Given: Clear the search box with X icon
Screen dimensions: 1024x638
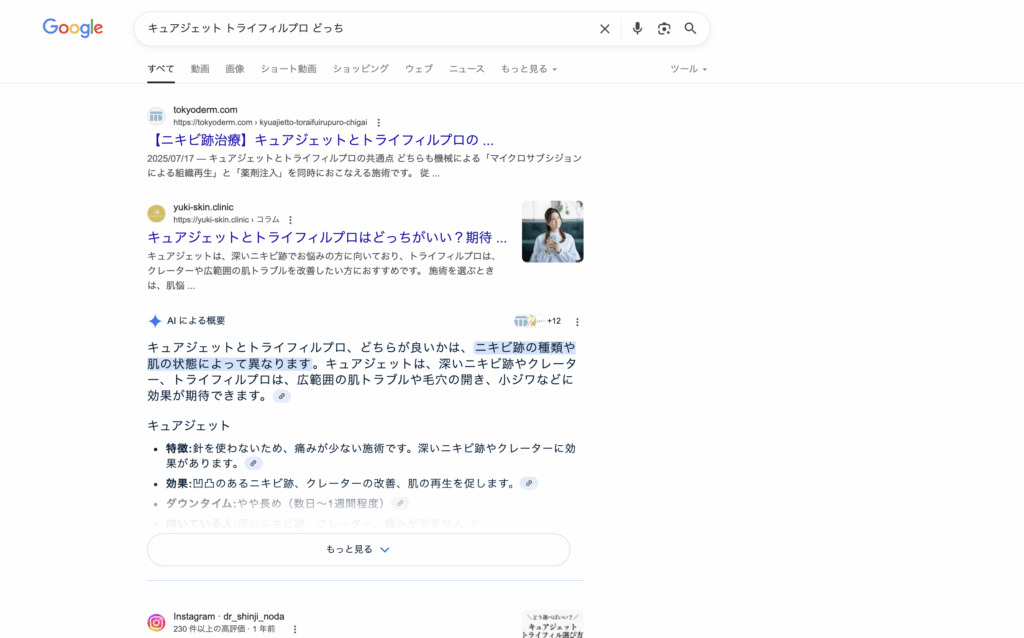Looking at the screenshot, I should pos(605,29).
